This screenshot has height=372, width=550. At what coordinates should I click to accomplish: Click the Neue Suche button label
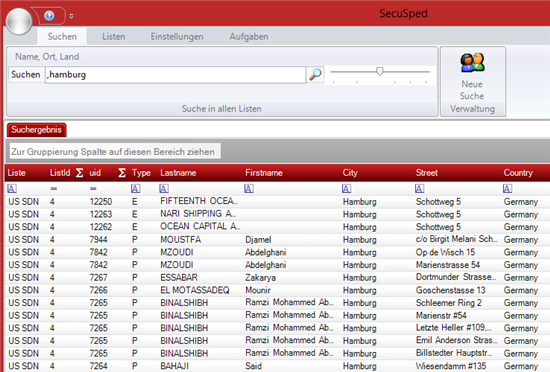[472, 90]
